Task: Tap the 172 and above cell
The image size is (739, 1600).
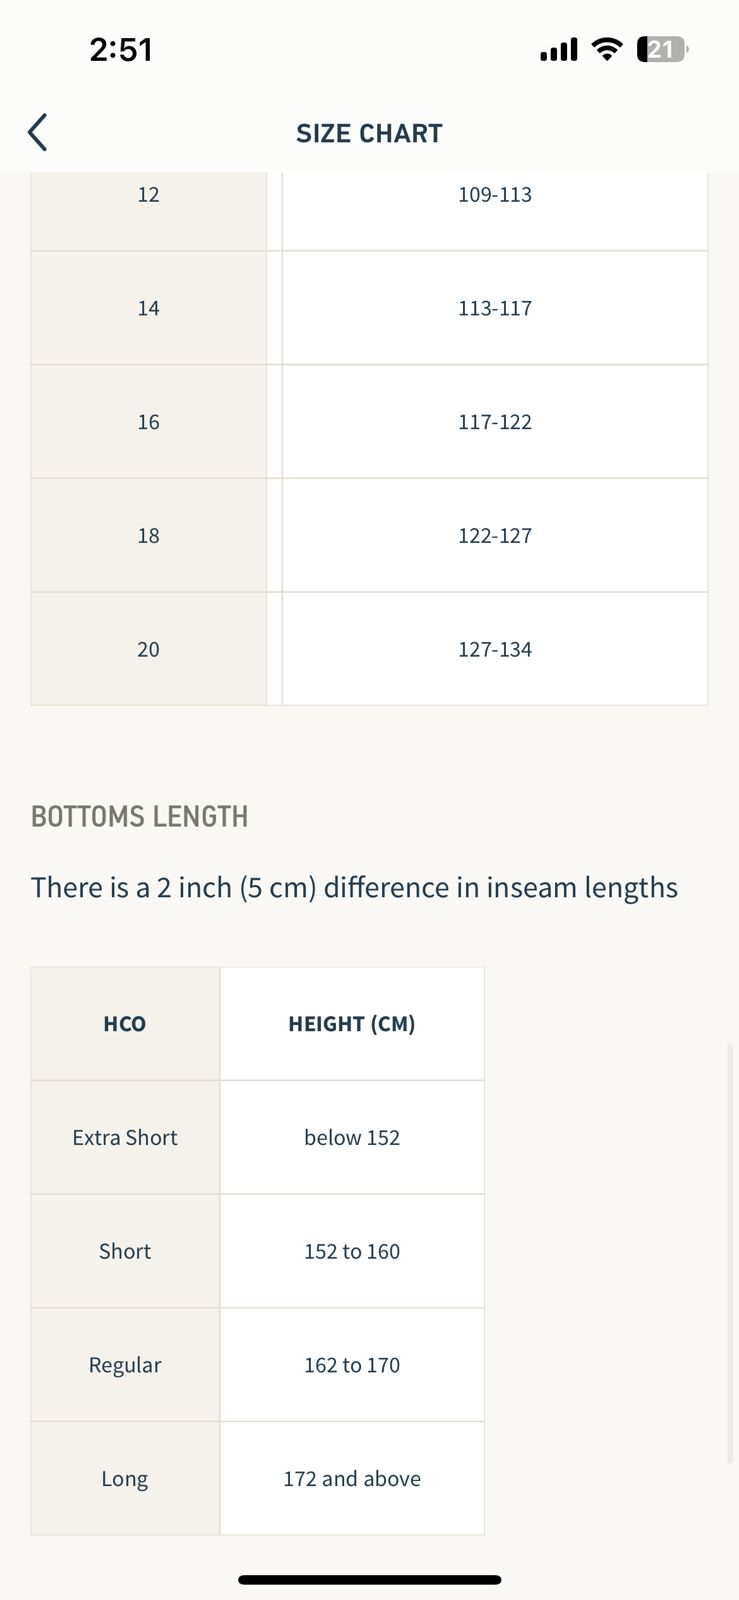Action: (x=352, y=1479)
